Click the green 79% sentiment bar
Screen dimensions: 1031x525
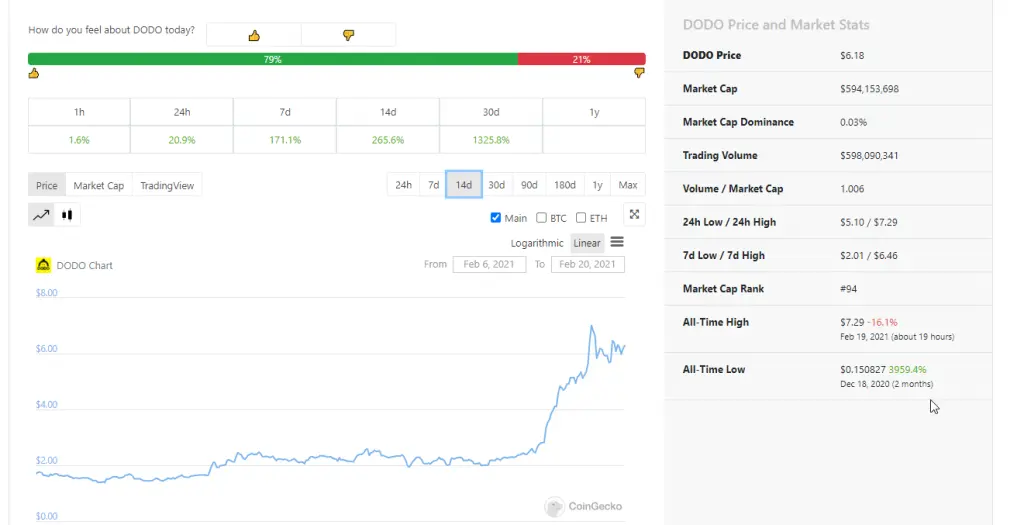[x=273, y=59]
